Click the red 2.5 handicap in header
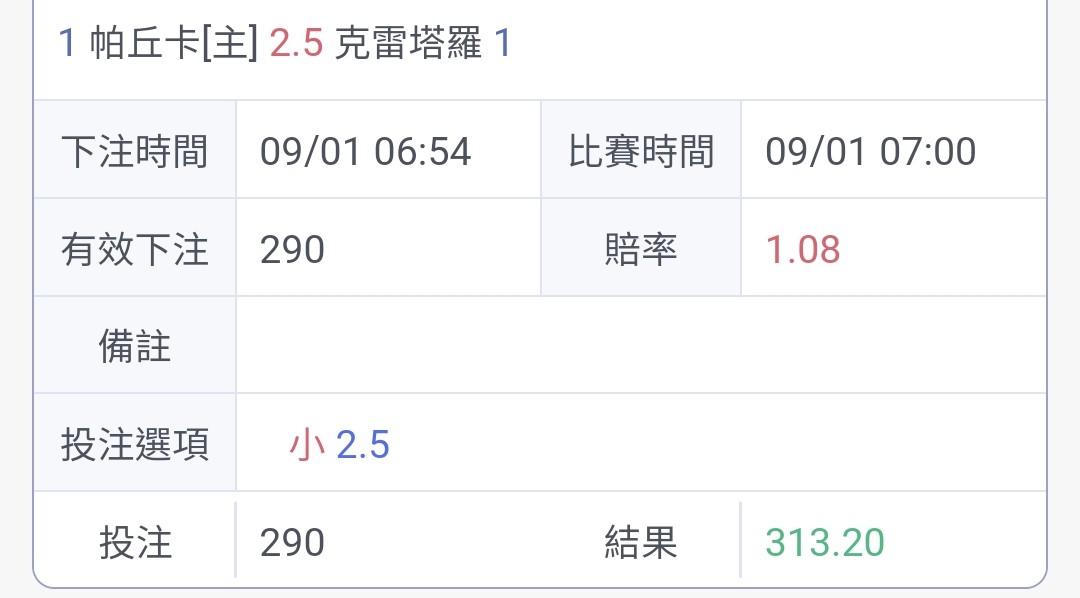Image resolution: width=1080 pixels, height=598 pixels. (x=296, y=45)
